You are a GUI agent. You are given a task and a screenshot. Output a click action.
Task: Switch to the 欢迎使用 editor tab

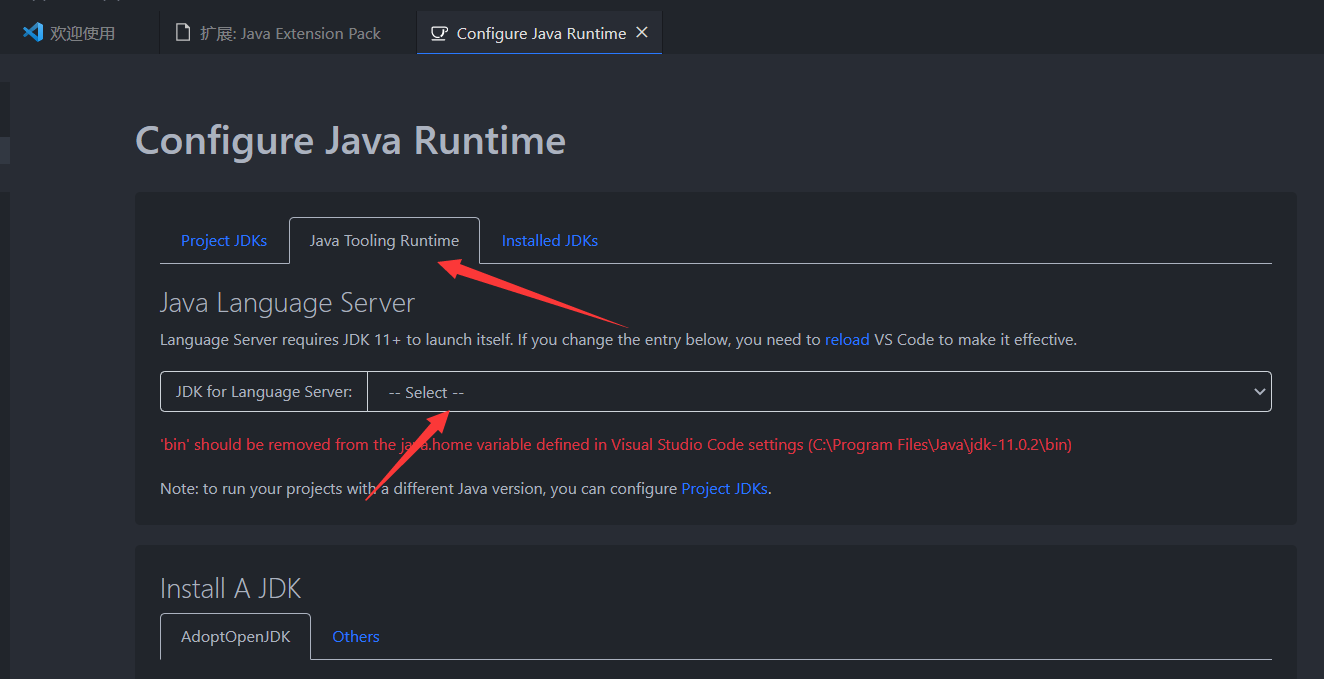[80, 33]
